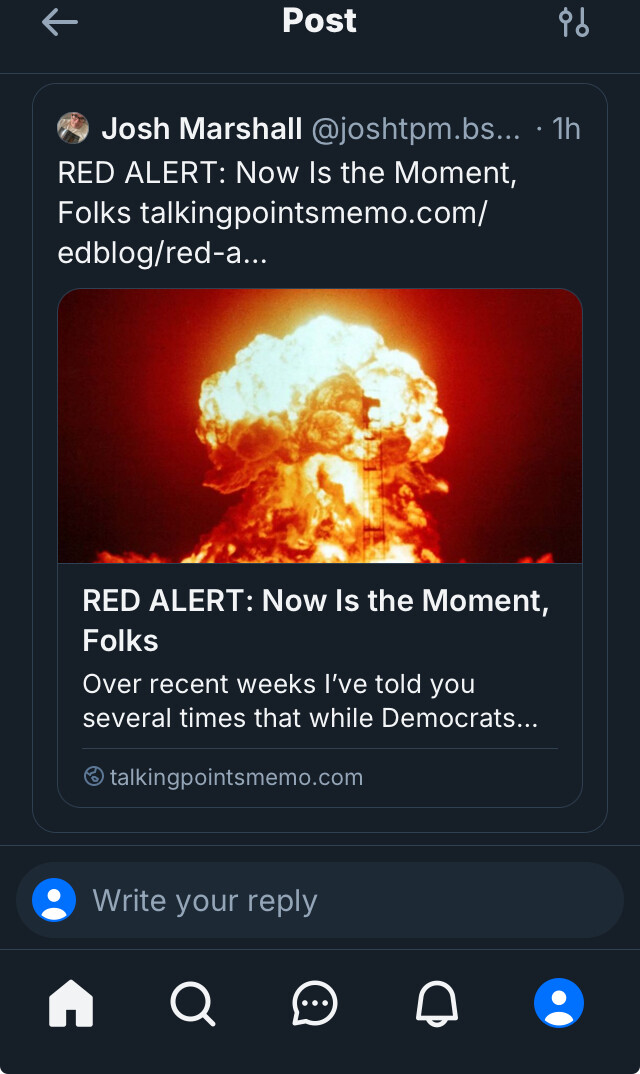This screenshot has width=640, height=1074.
Task: Click talkingpointsmemo.com domain in card footer
Action: coord(236,777)
